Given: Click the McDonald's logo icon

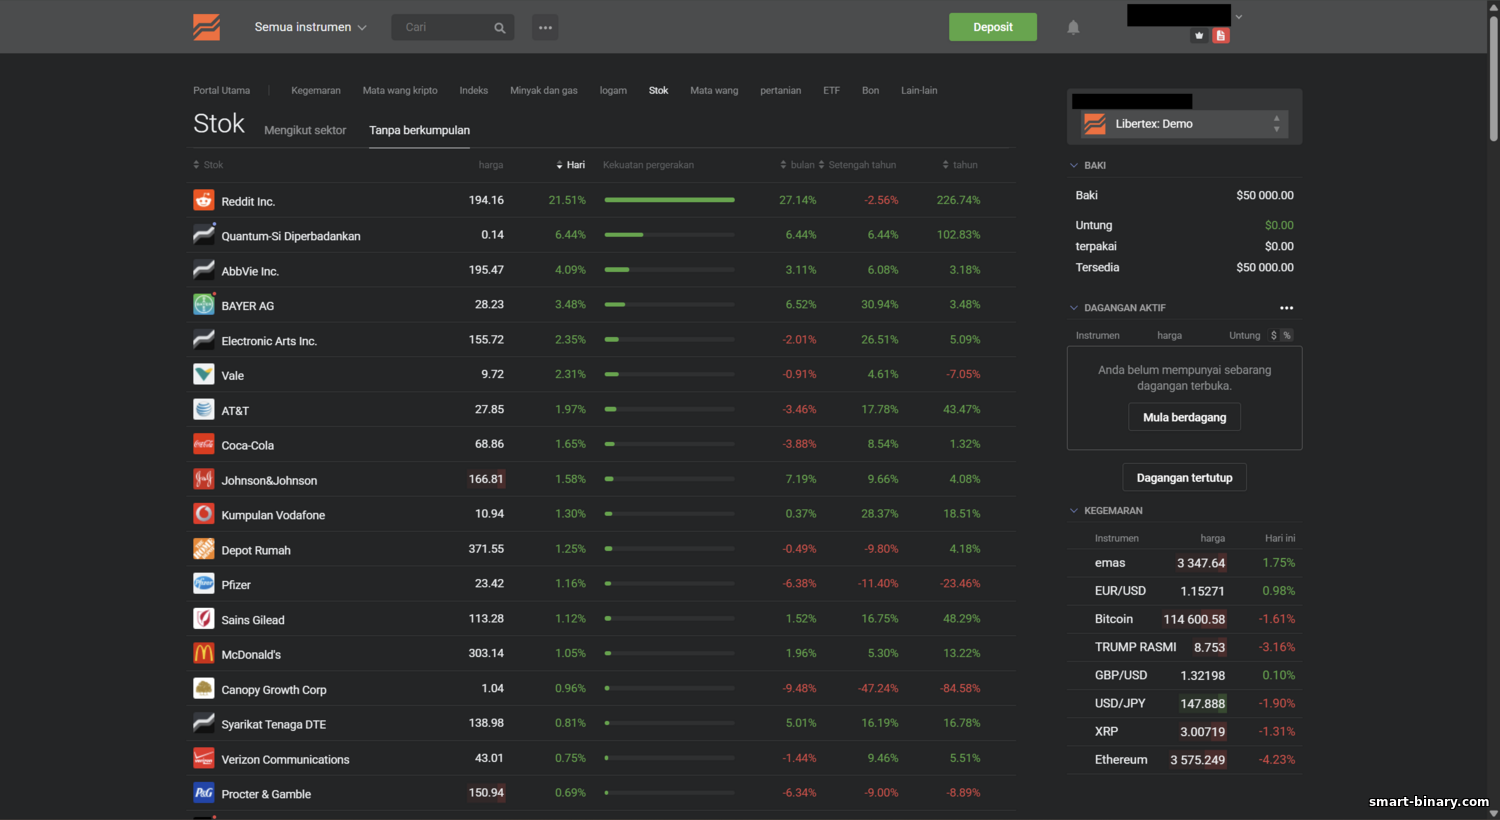Looking at the screenshot, I should tap(204, 653).
